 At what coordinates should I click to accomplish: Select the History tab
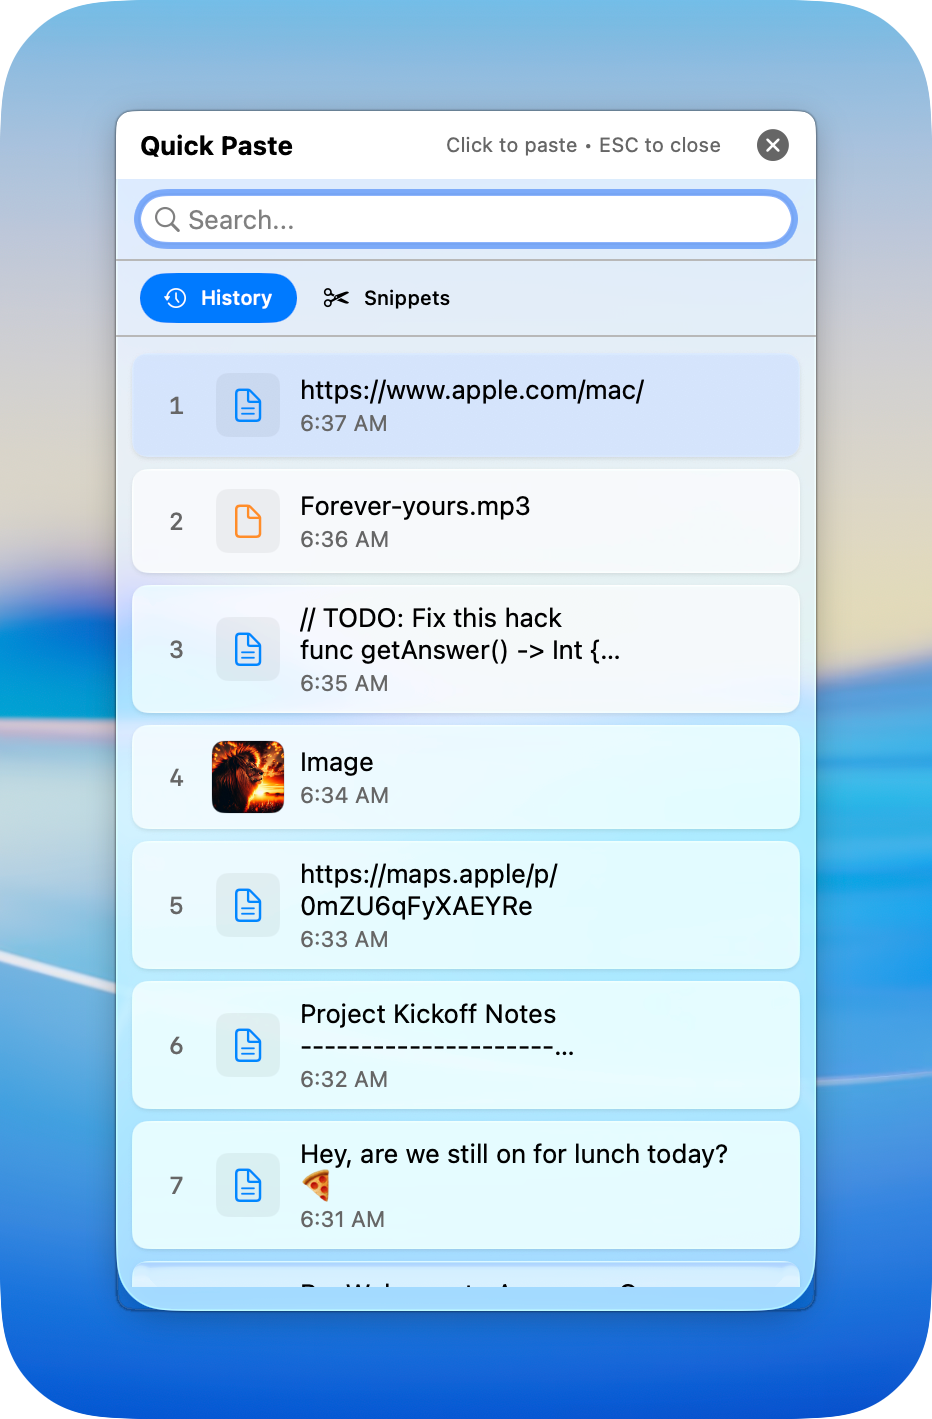(218, 297)
